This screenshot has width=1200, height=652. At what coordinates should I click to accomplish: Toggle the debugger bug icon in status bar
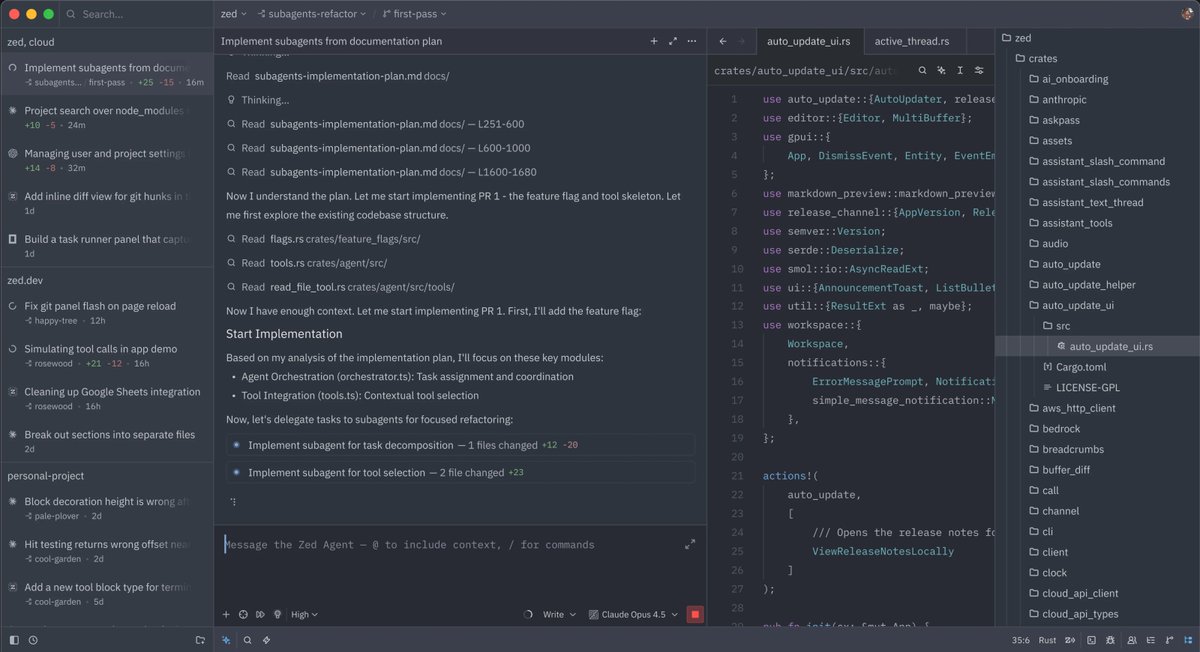pos(1110,640)
